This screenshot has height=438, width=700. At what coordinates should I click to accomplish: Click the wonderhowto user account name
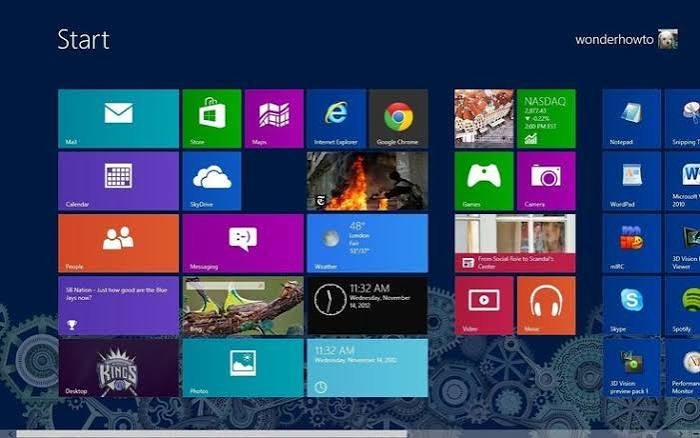614,40
